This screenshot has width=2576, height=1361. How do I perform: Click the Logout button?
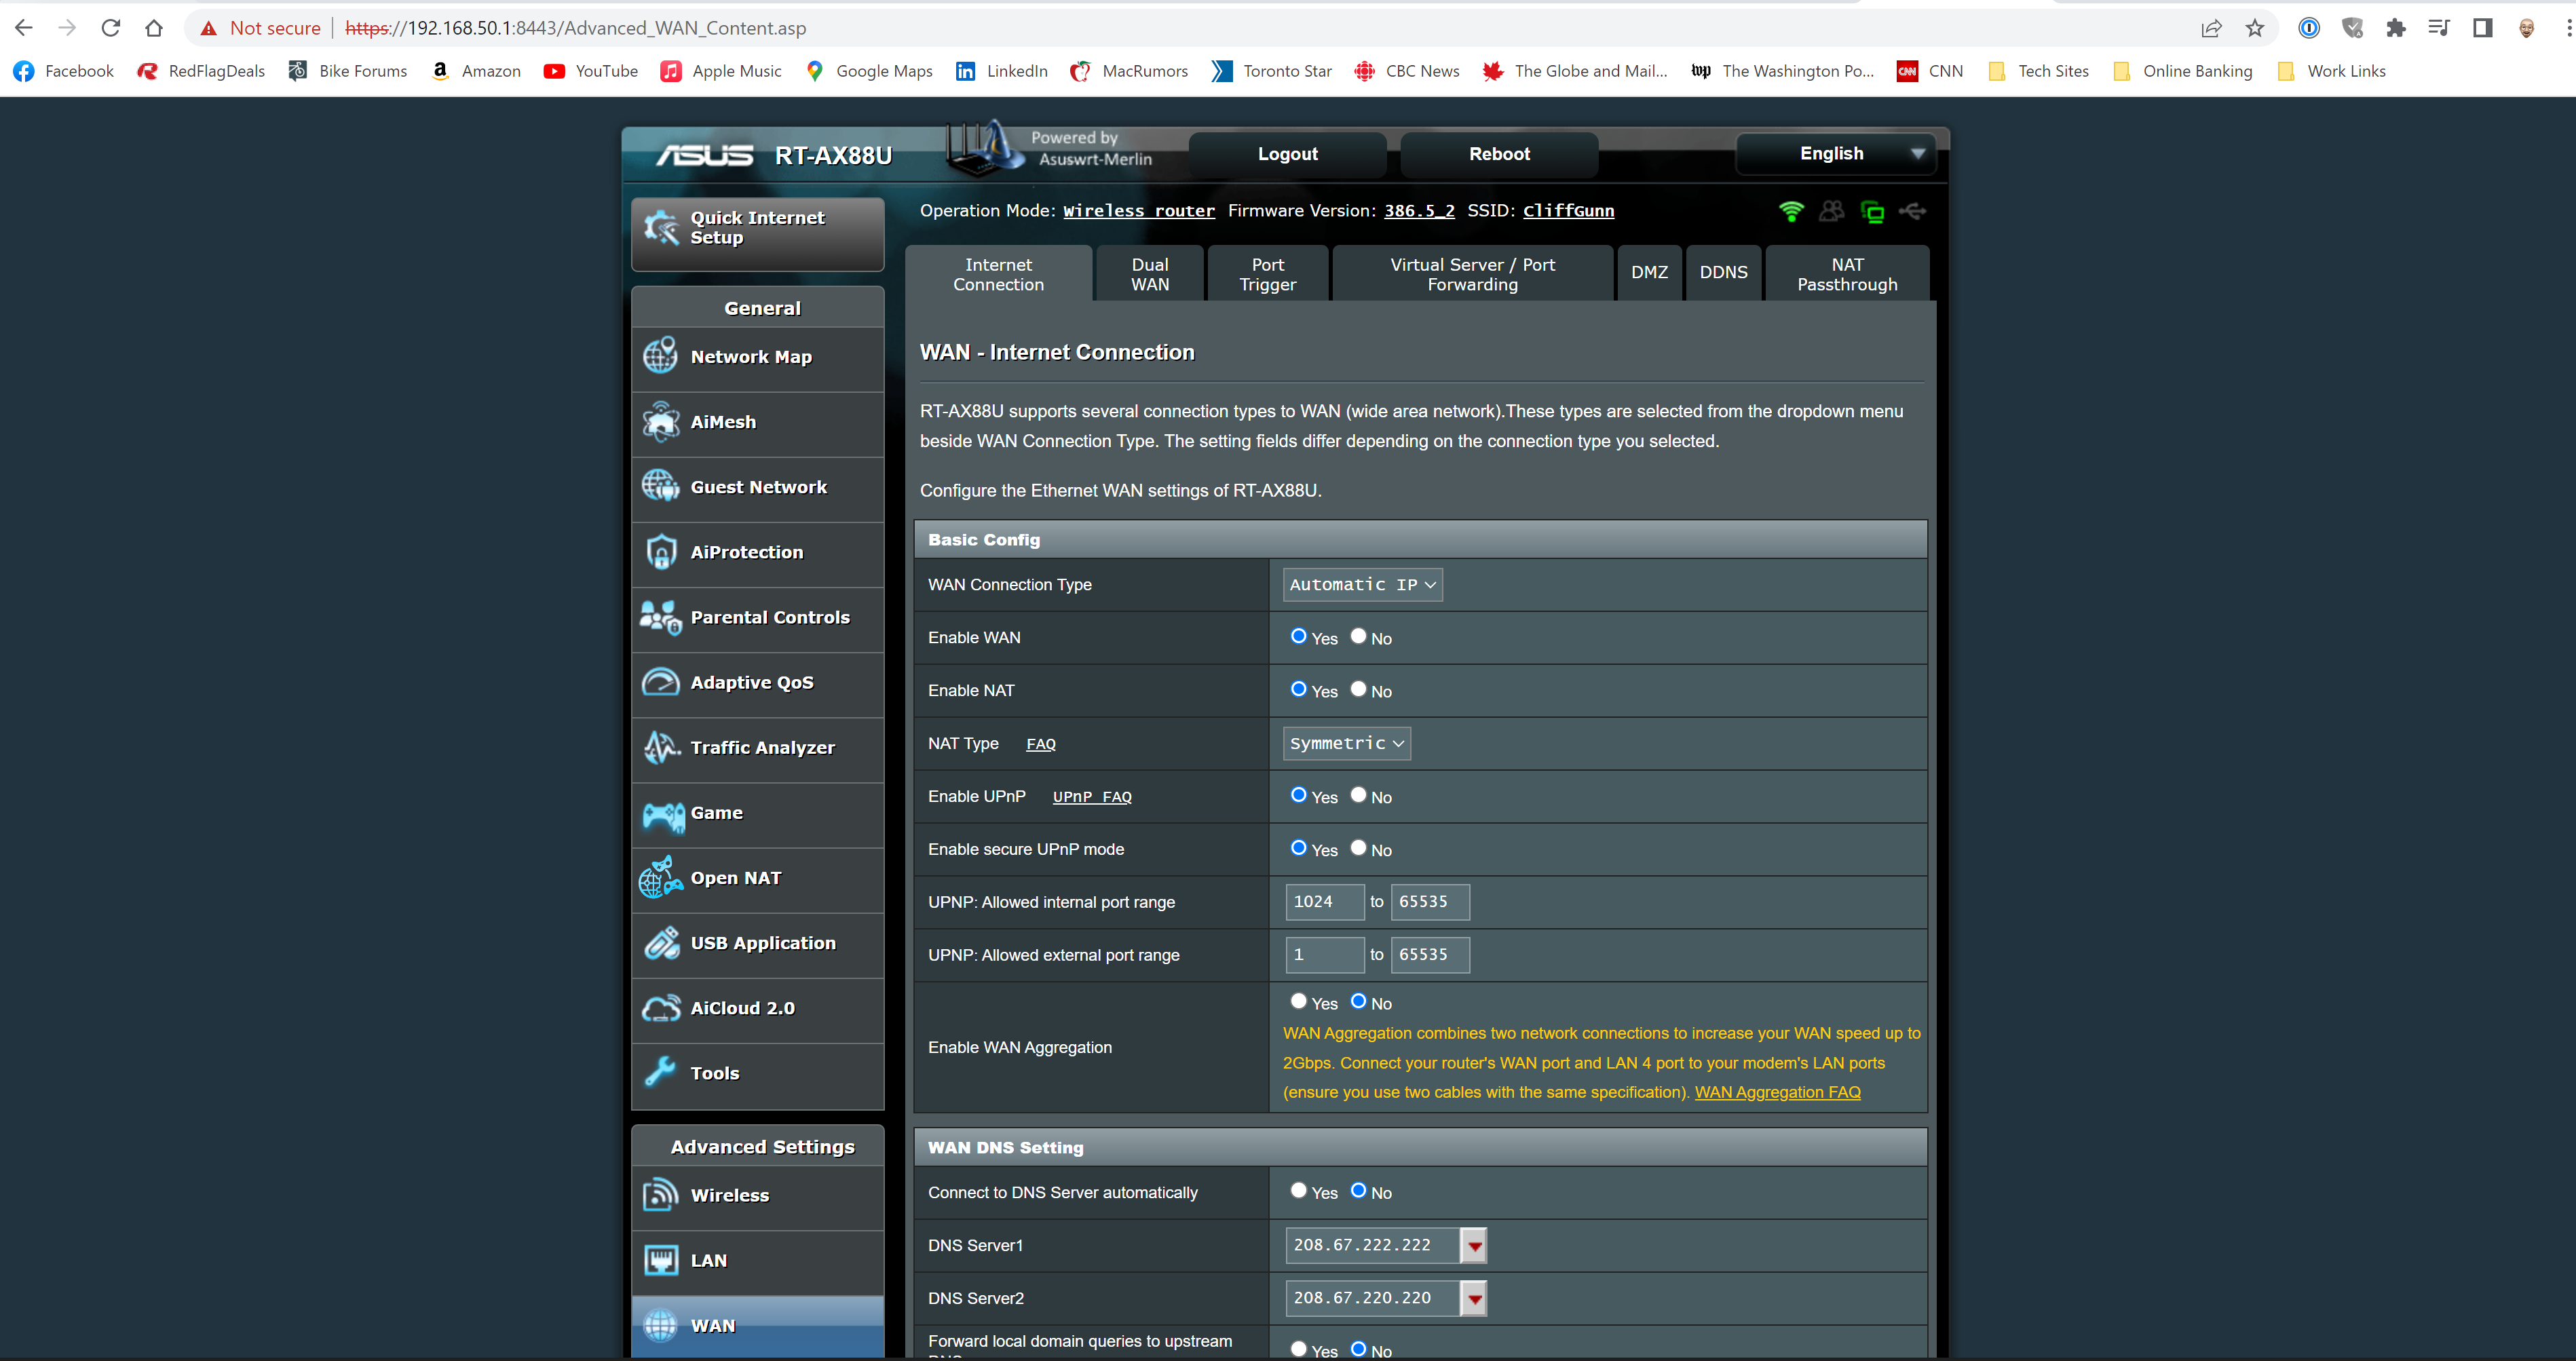point(1287,154)
